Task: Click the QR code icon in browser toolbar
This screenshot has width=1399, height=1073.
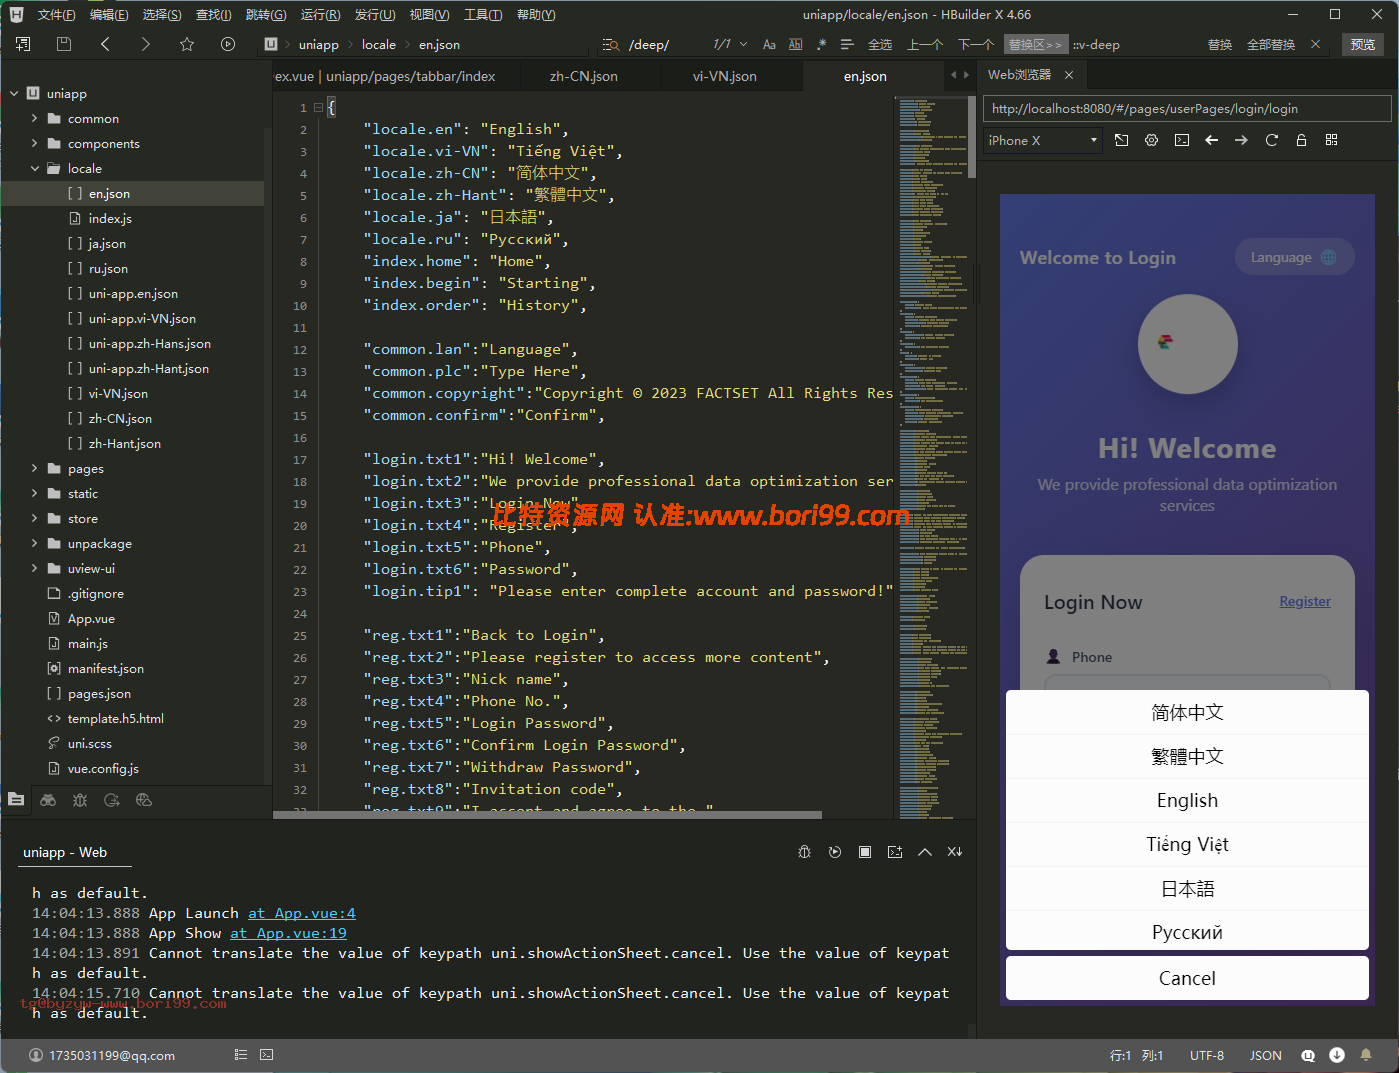Action: point(1331,140)
